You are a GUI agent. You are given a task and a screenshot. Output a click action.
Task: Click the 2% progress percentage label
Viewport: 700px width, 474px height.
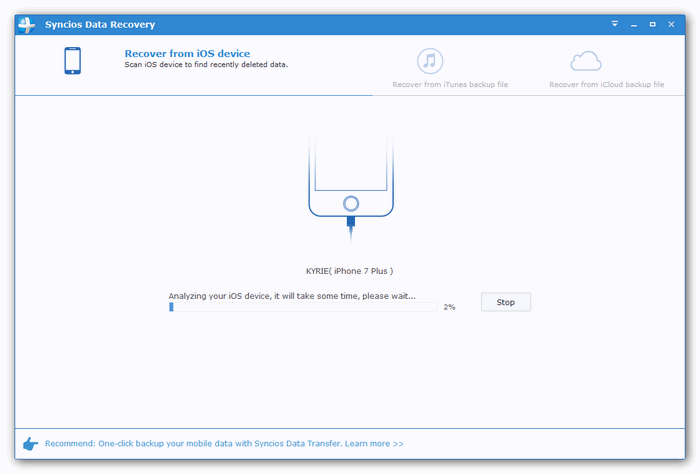449,307
